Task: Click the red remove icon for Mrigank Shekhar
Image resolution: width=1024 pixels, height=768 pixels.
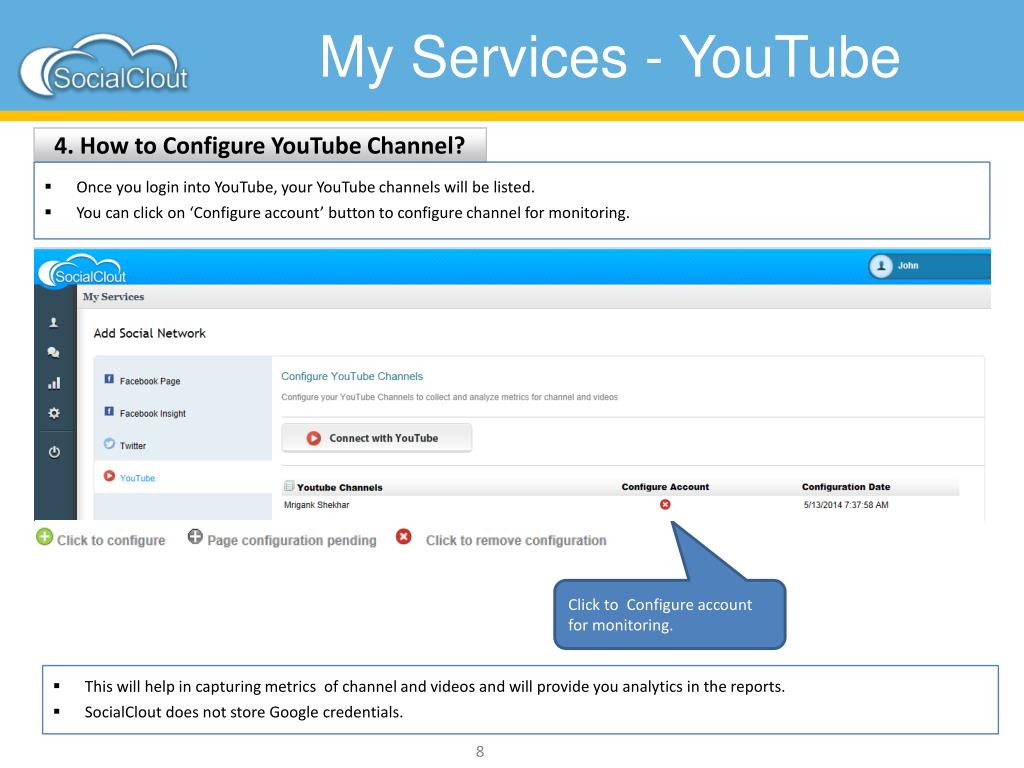Action: point(665,504)
